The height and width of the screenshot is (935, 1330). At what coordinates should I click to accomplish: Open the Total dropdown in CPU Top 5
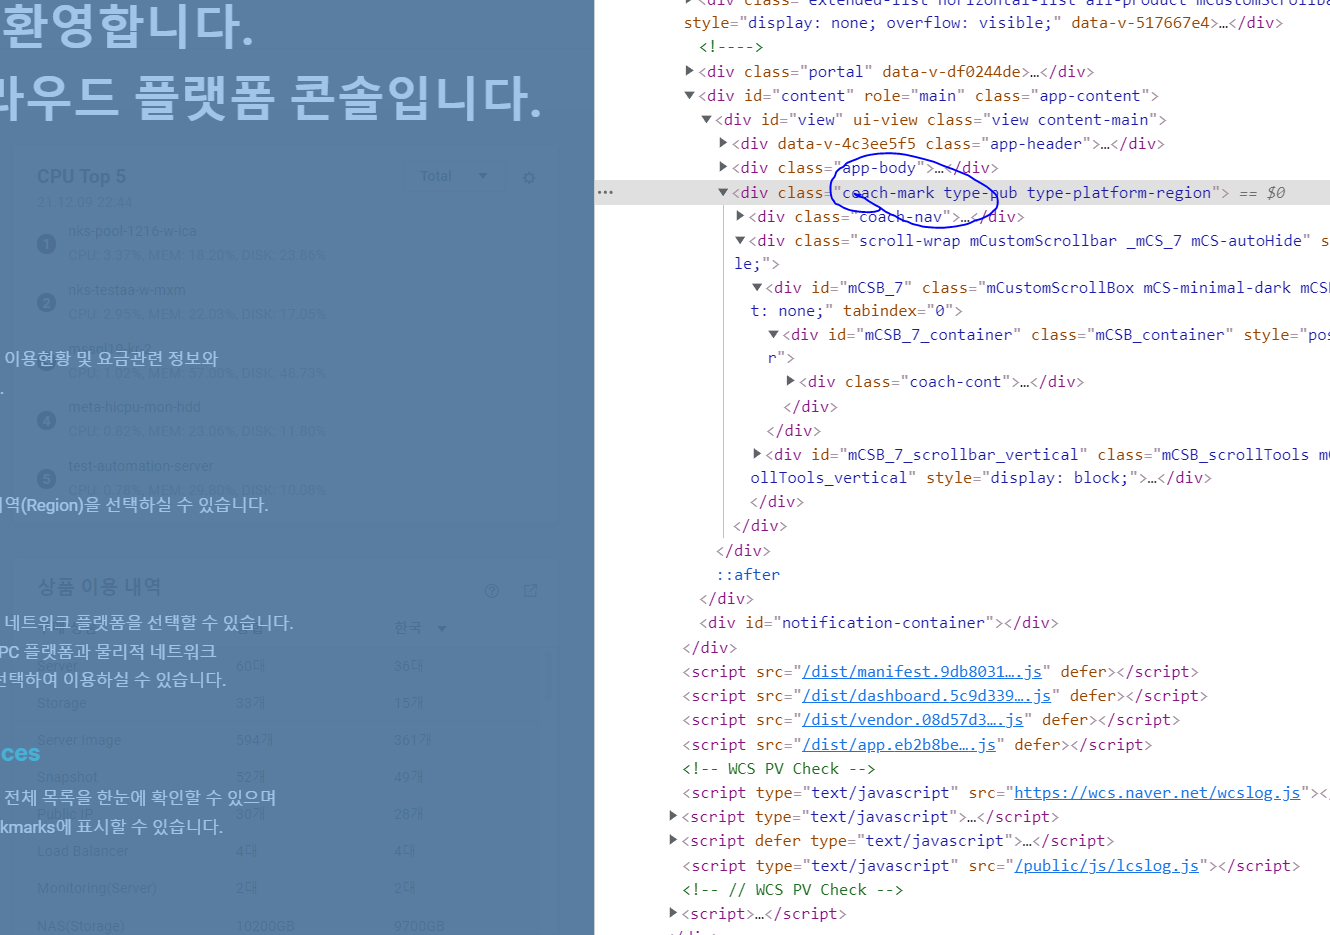[453, 176]
